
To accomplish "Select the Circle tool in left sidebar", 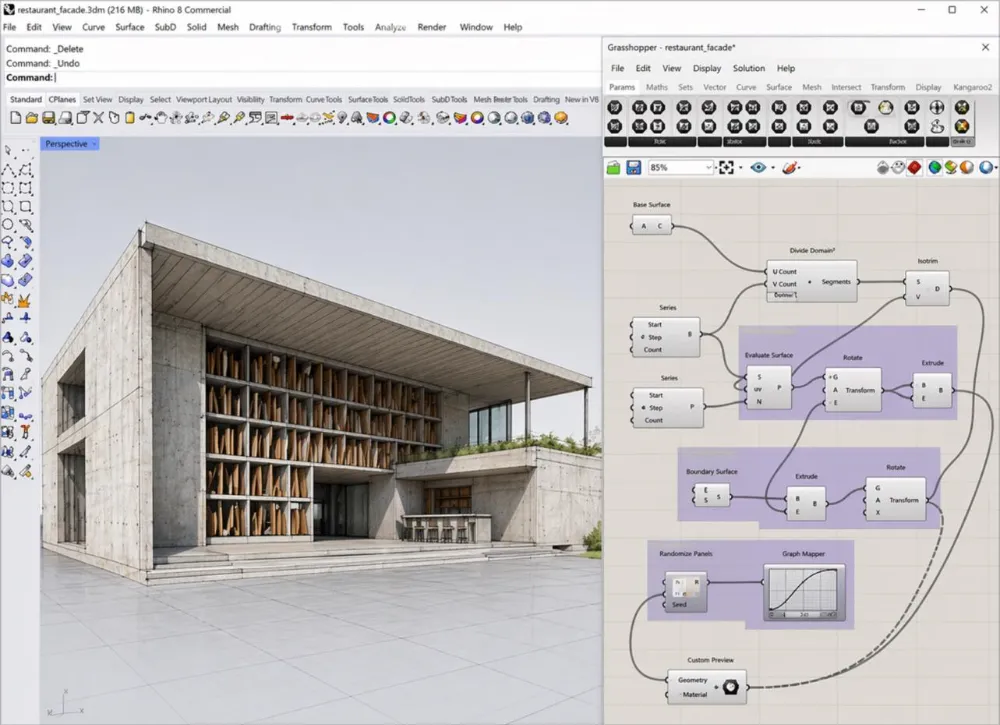I will [x=8, y=224].
